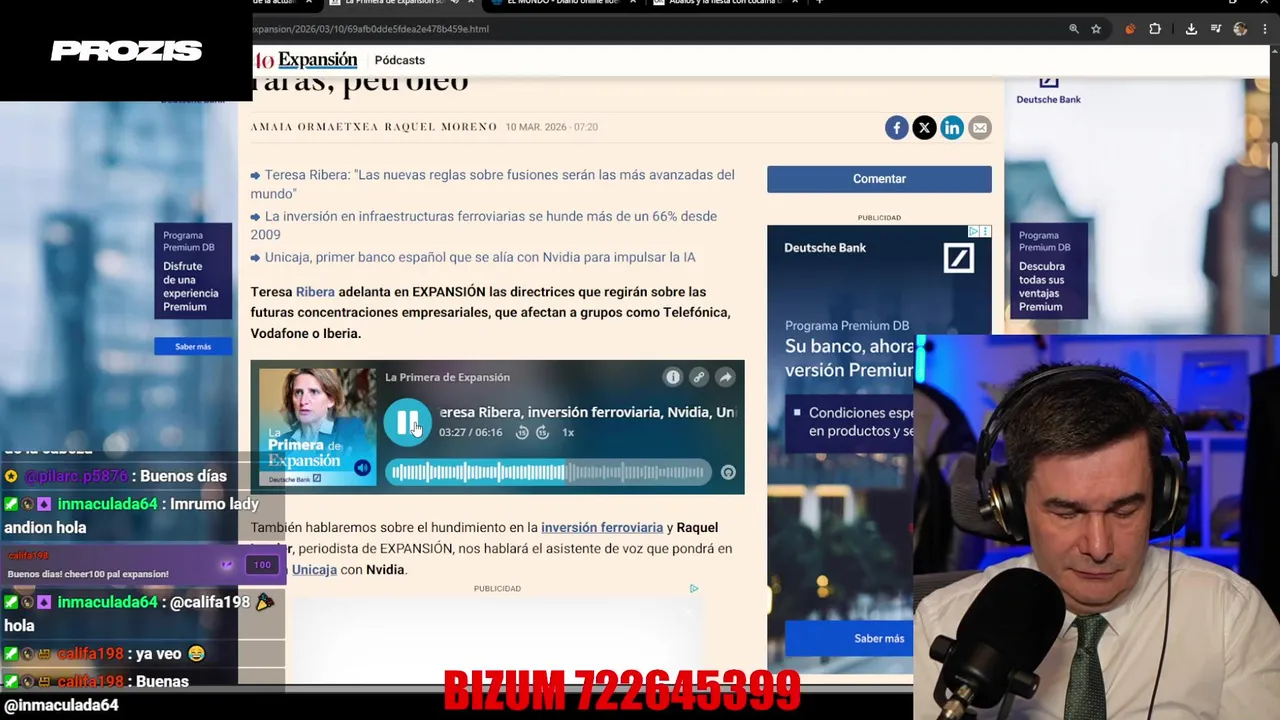
Task: Bookmark this page with star icon
Action: (x=1096, y=29)
